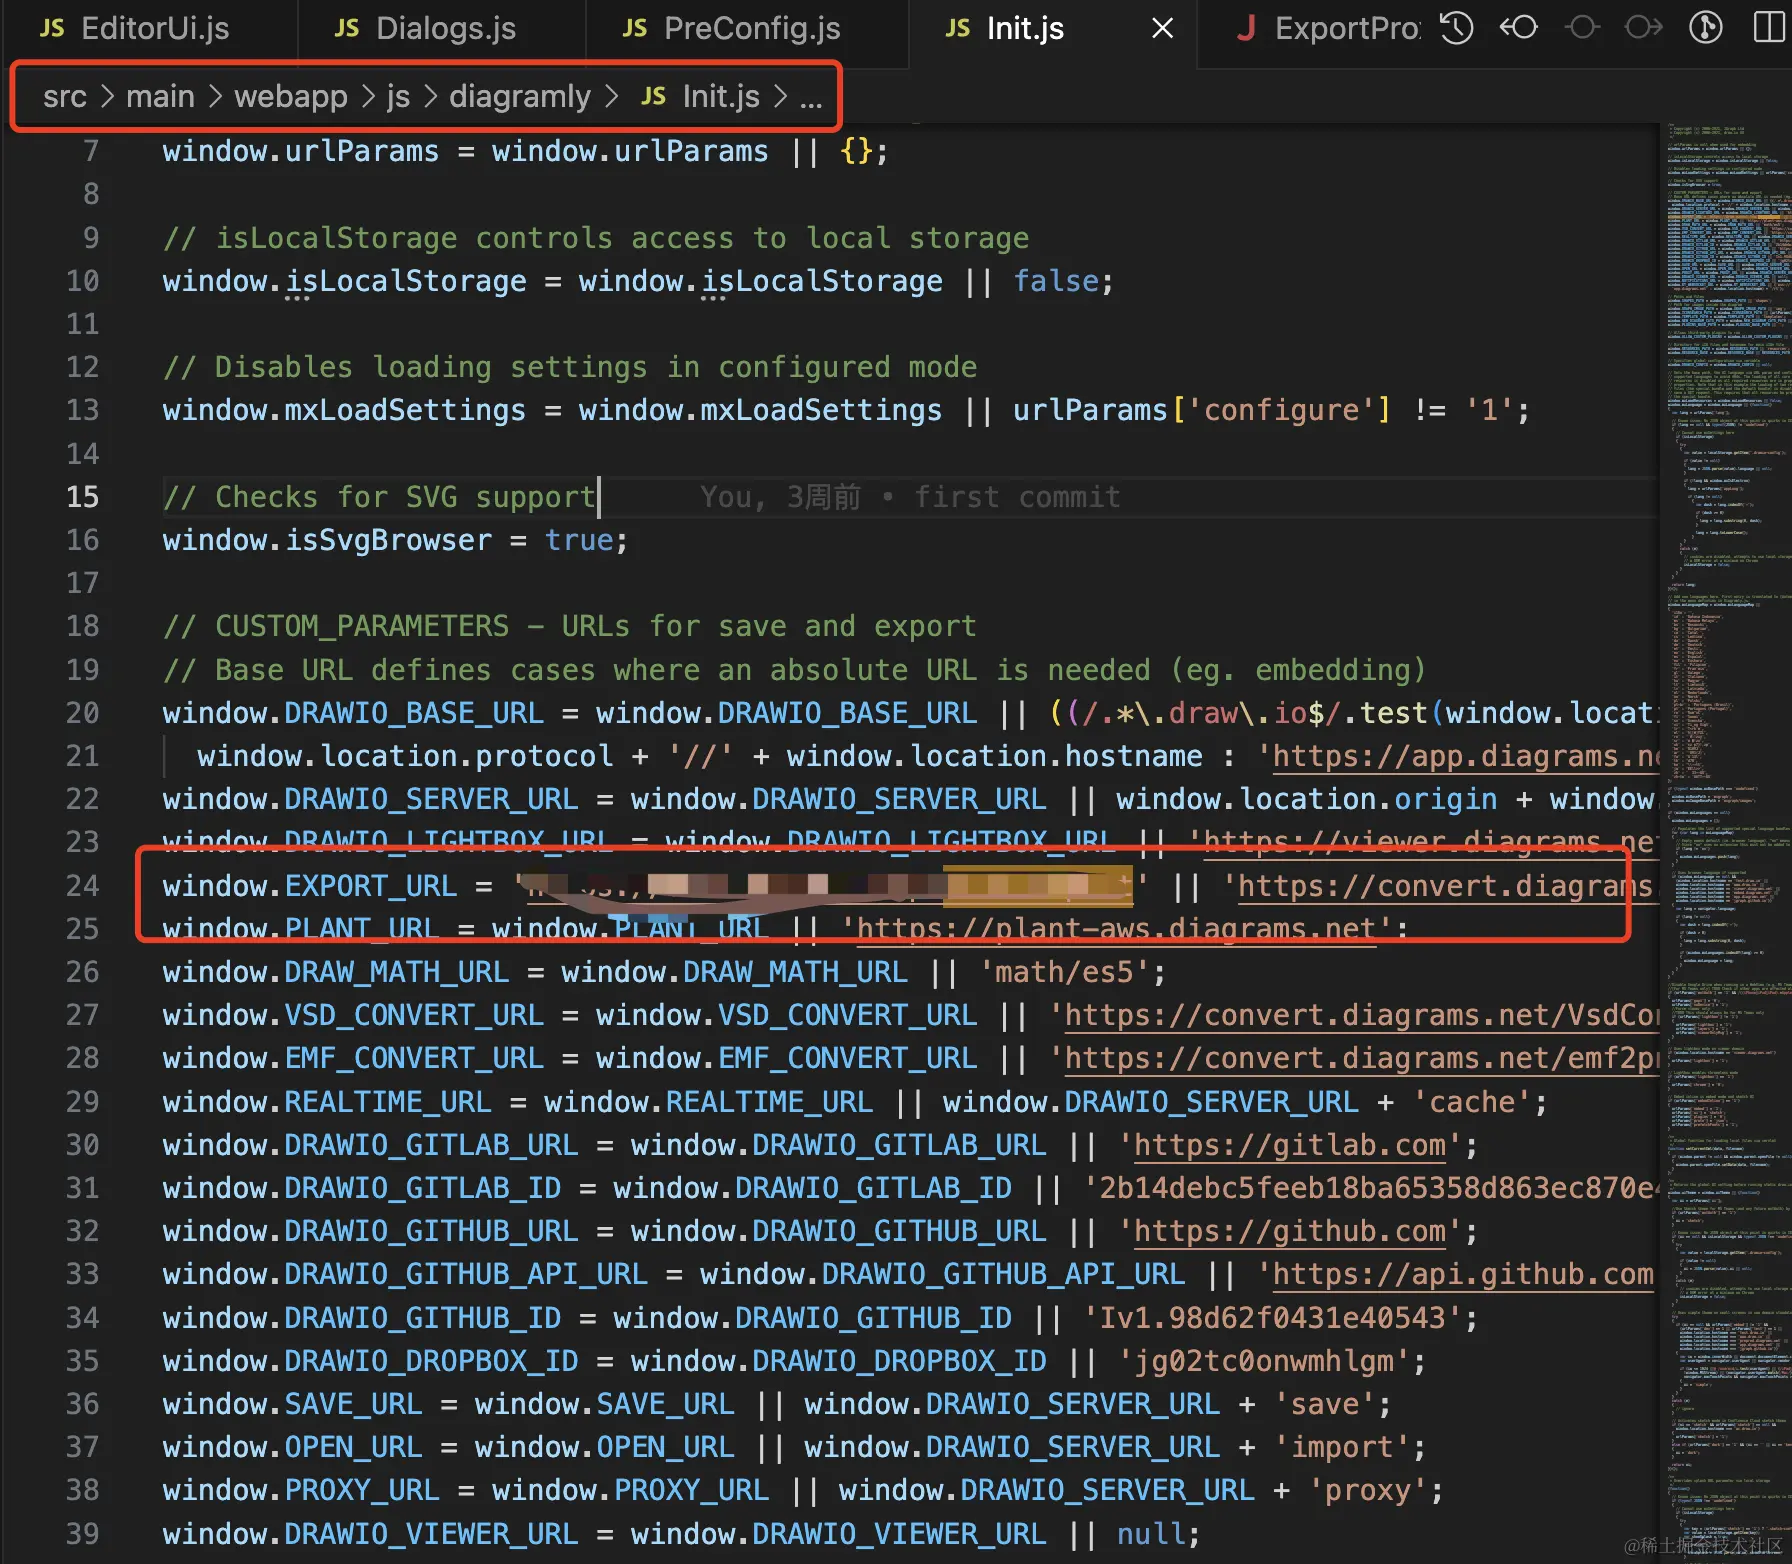Image resolution: width=1792 pixels, height=1564 pixels.
Task: Follow the https://app.diagrams.n link on line 21
Action: [1465, 756]
